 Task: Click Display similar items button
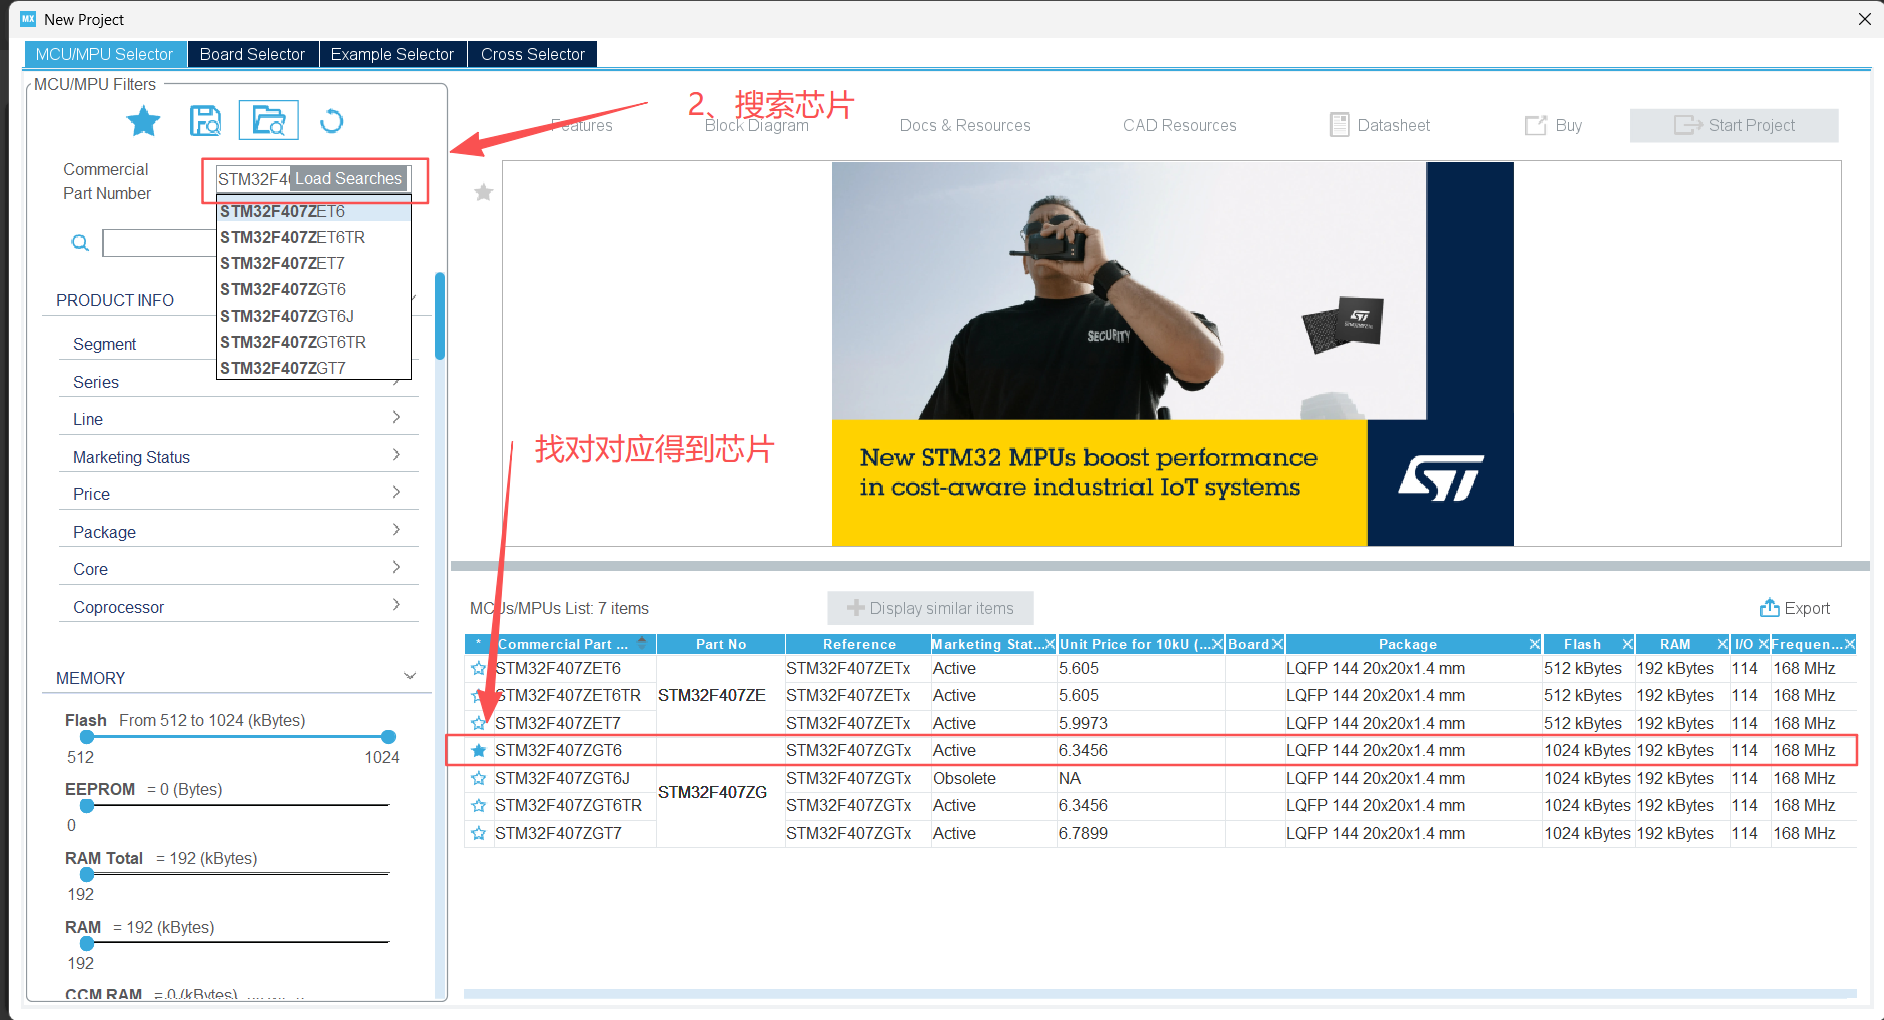tap(930, 608)
